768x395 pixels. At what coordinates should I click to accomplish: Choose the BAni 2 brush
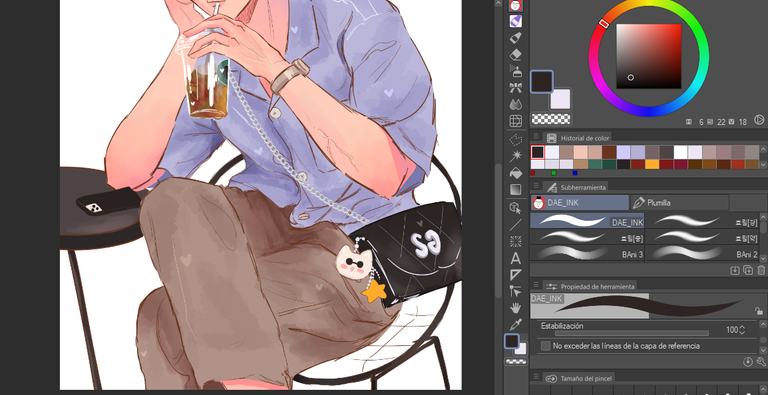tap(702, 253)
